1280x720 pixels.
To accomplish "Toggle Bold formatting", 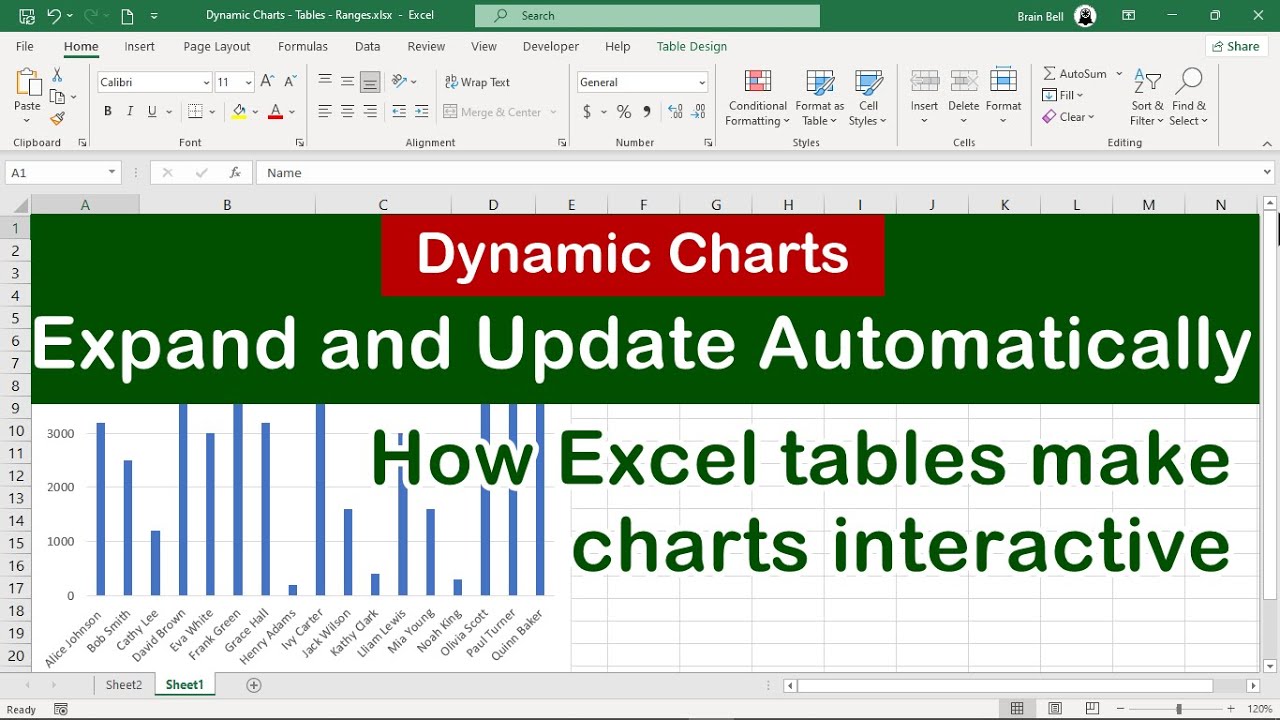I will [x=108, y=112].
